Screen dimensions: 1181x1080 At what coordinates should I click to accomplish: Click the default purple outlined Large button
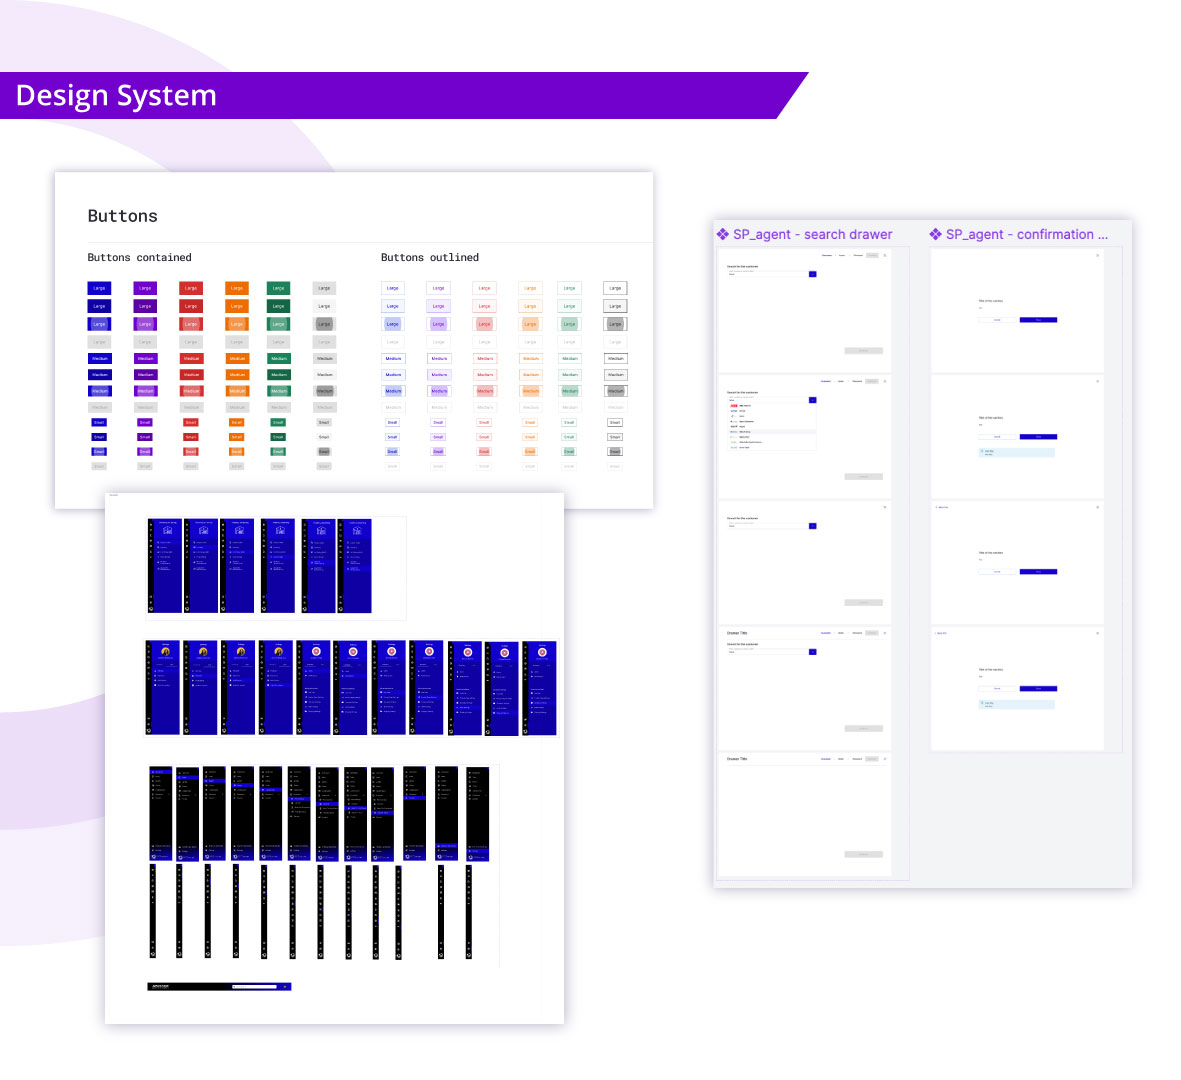pyautogui.click(x=438, y=288)
